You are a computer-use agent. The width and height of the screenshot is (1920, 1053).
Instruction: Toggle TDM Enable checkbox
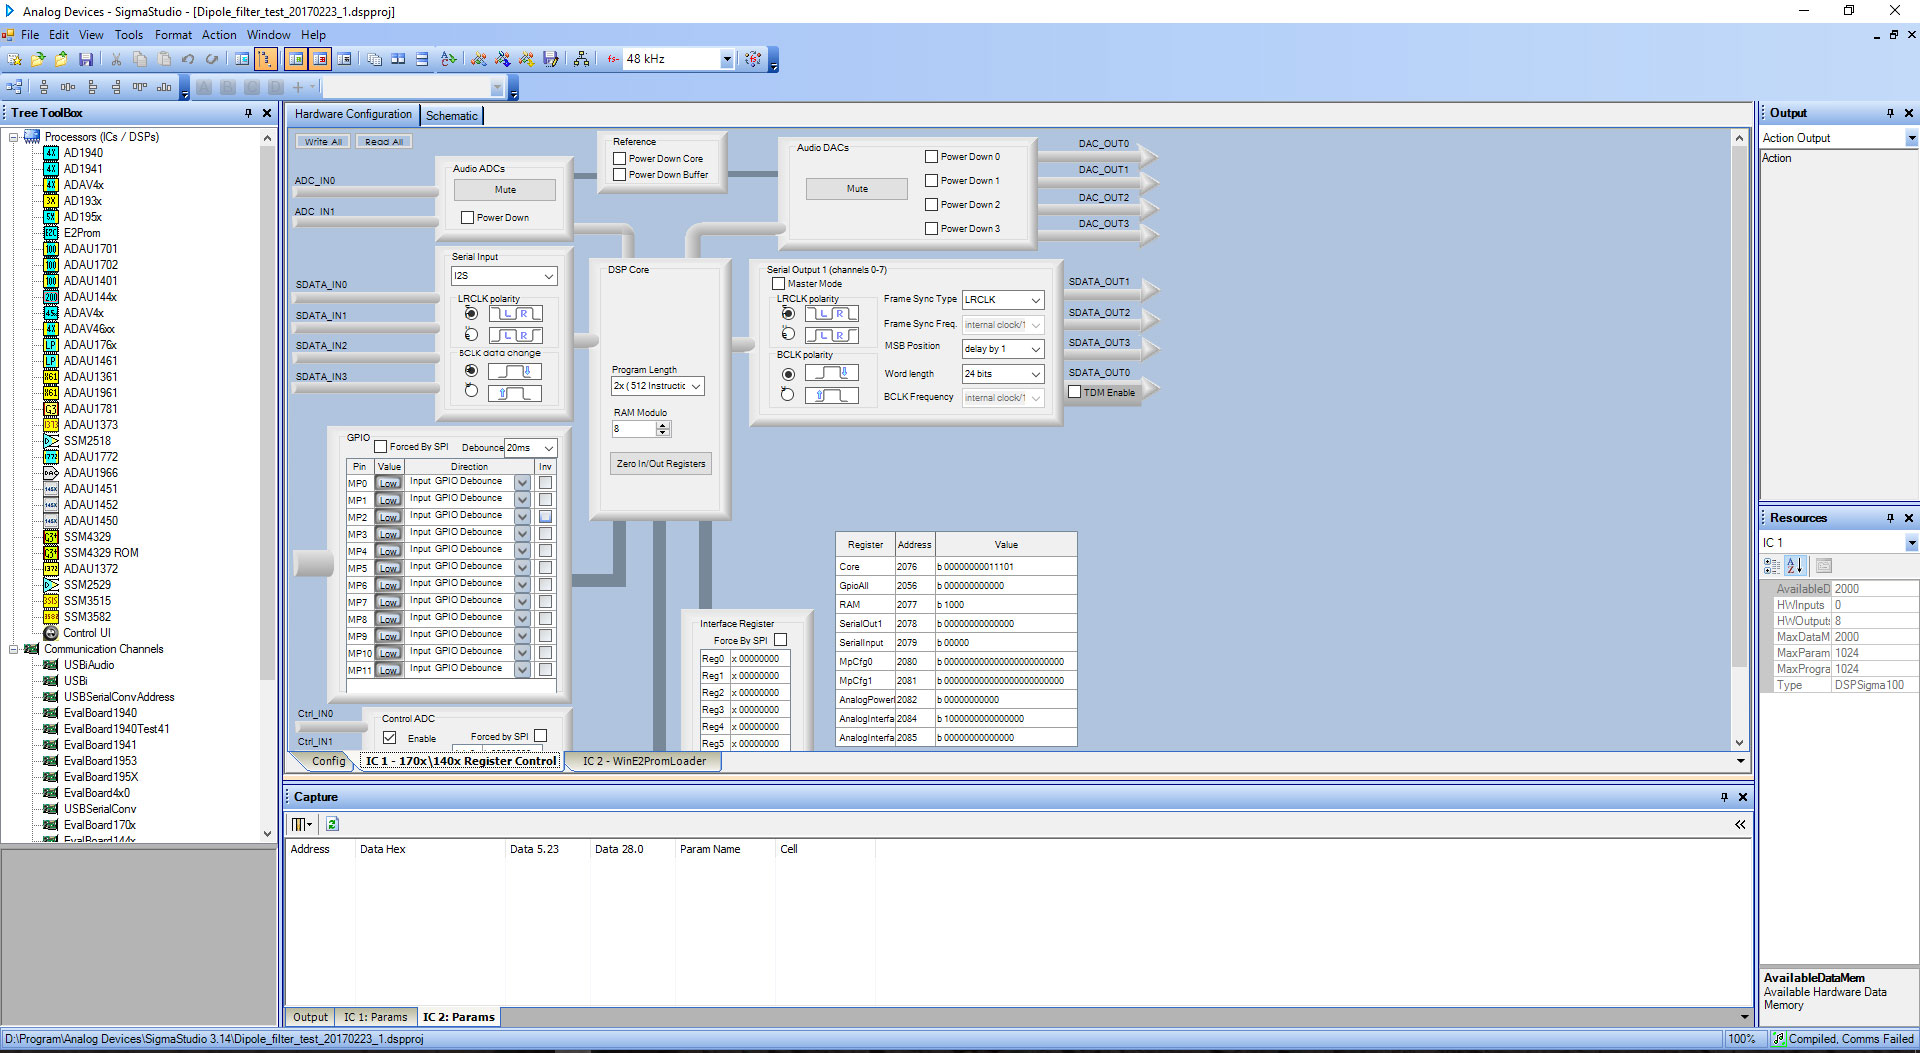1074,392
